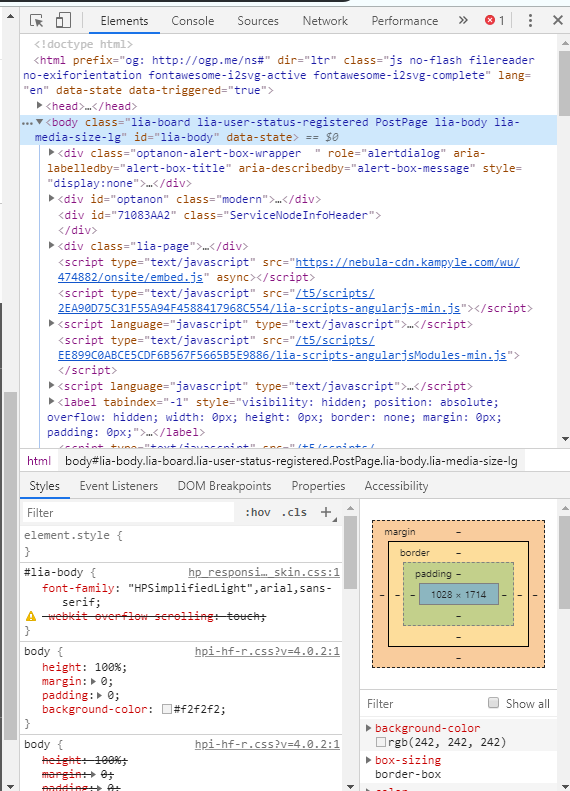Select body#lia-body breadcrumb item
Screen dimensions: 570x791
(x=291, y=461)
